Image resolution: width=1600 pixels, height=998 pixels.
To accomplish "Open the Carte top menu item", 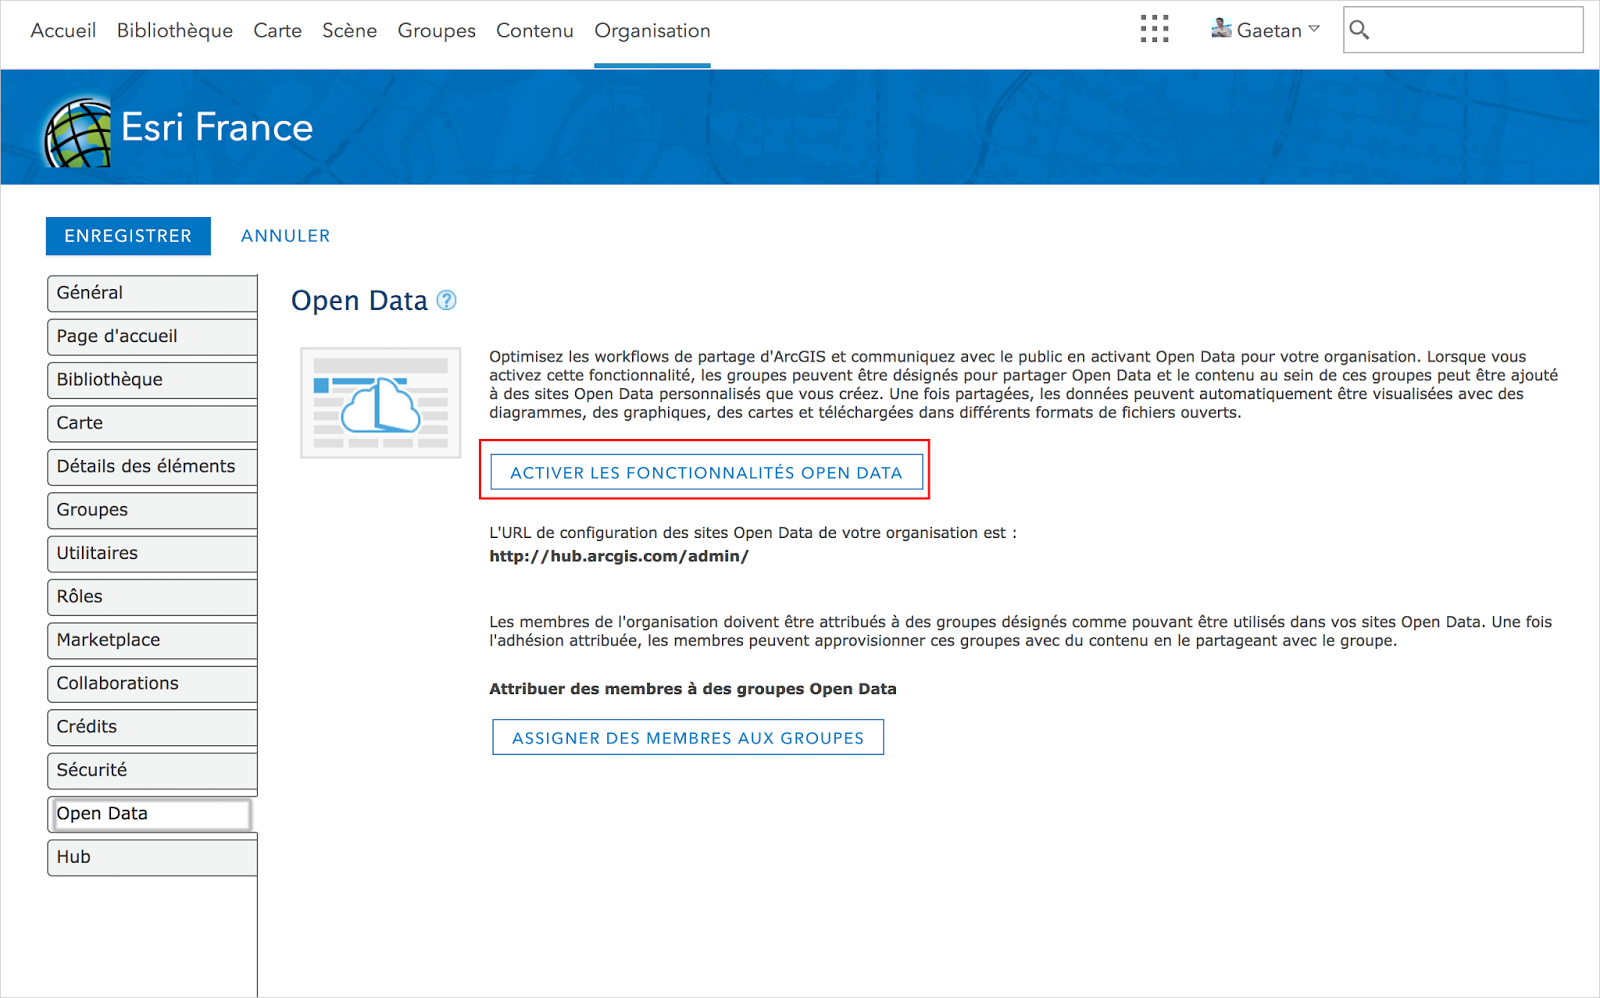I will pos(278,30).
